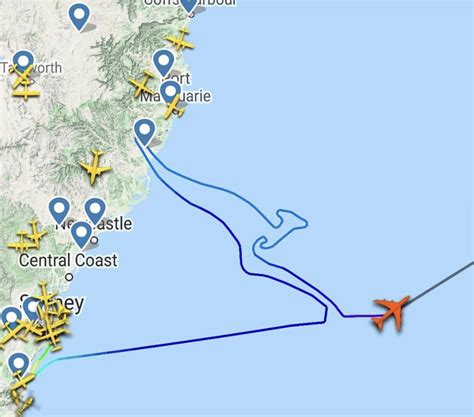Open the upper airport pin at Port Macquarie
This screenshot has width=474, height=417.
coord(163,63)
